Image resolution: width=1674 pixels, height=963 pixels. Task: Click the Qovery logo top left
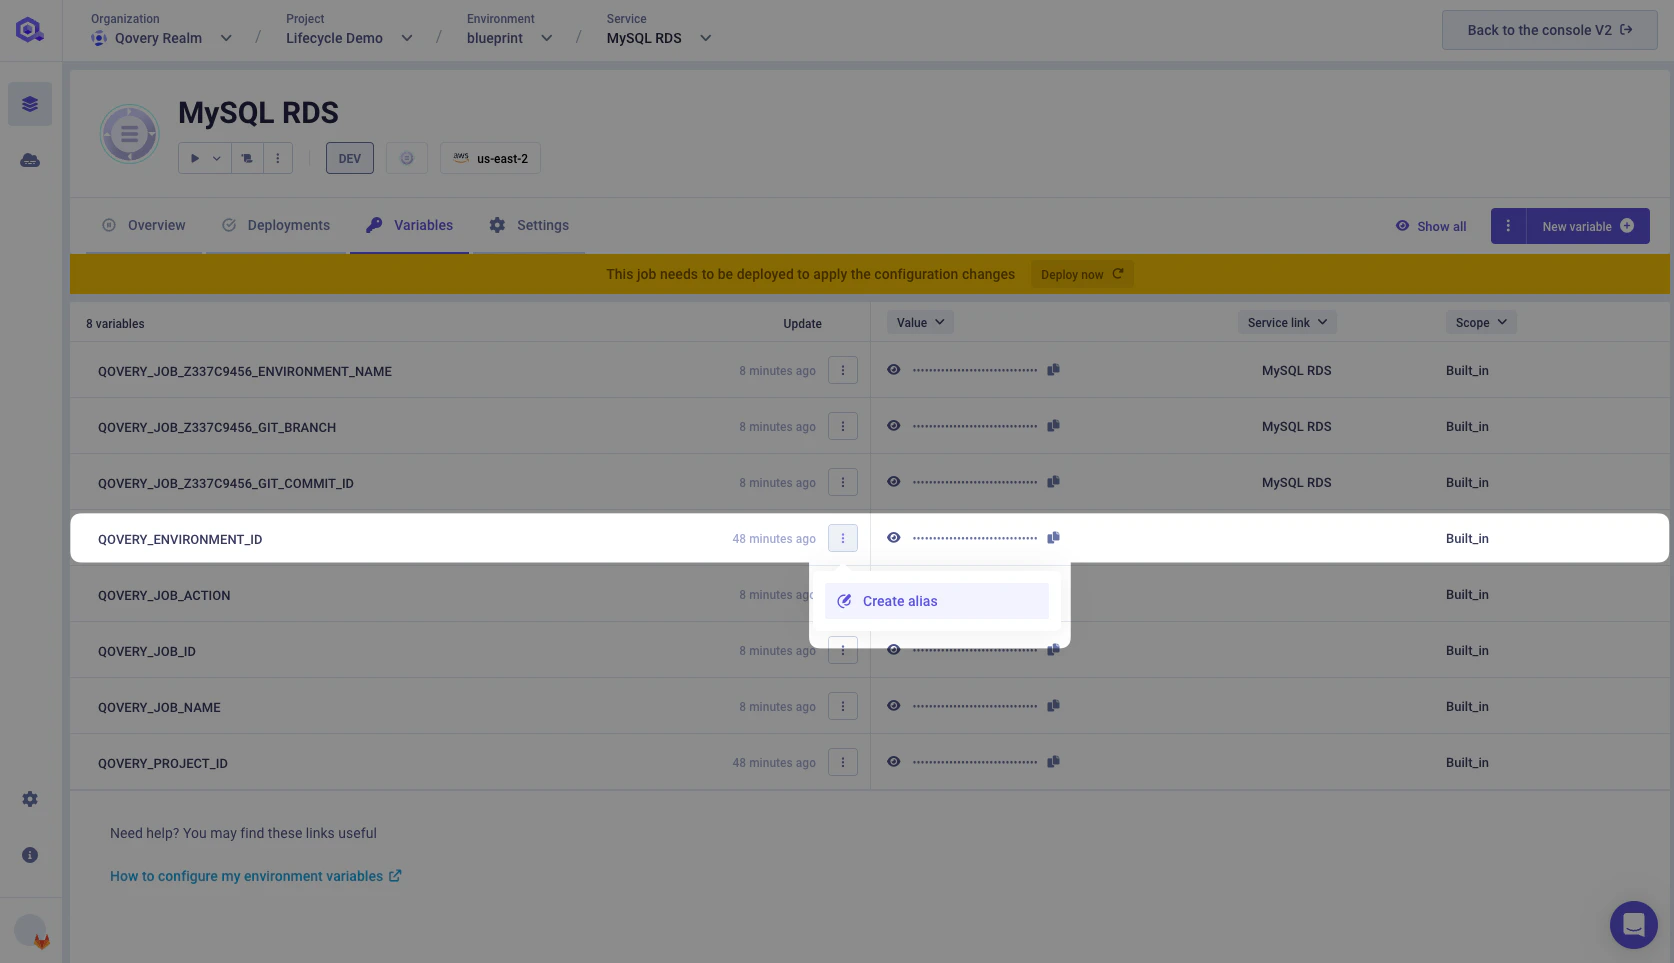[x=30, y=29]
